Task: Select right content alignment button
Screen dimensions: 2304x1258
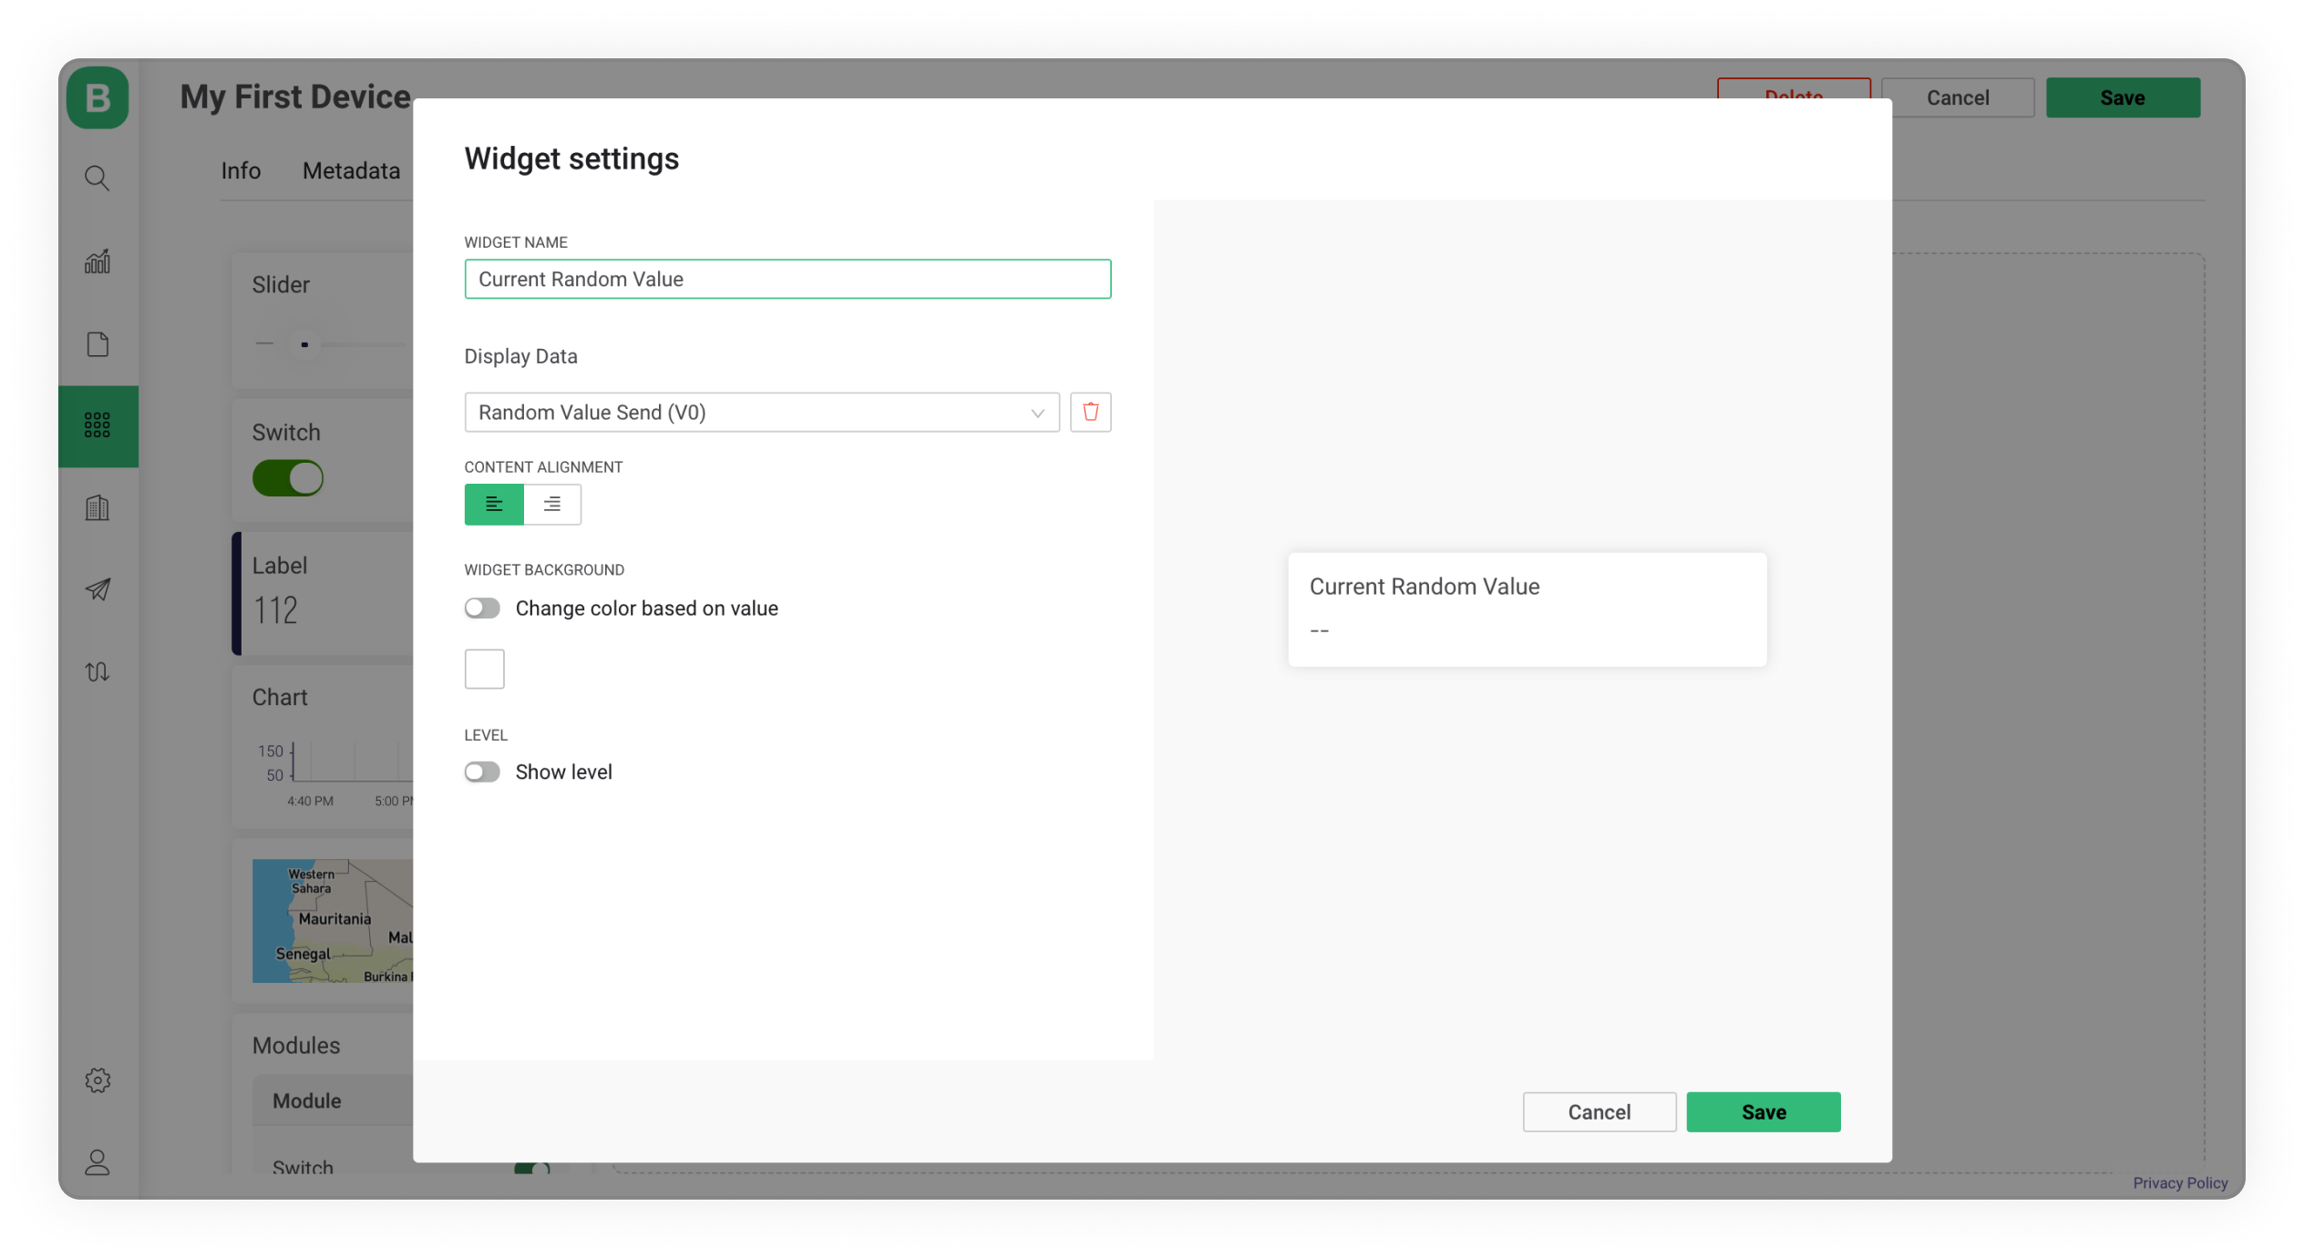Action: [551, 504]
